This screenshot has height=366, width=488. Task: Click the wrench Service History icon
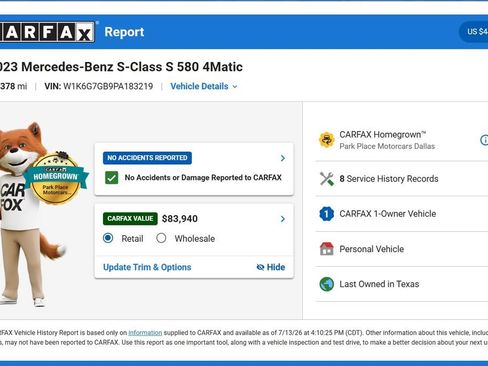click(327, 179)
